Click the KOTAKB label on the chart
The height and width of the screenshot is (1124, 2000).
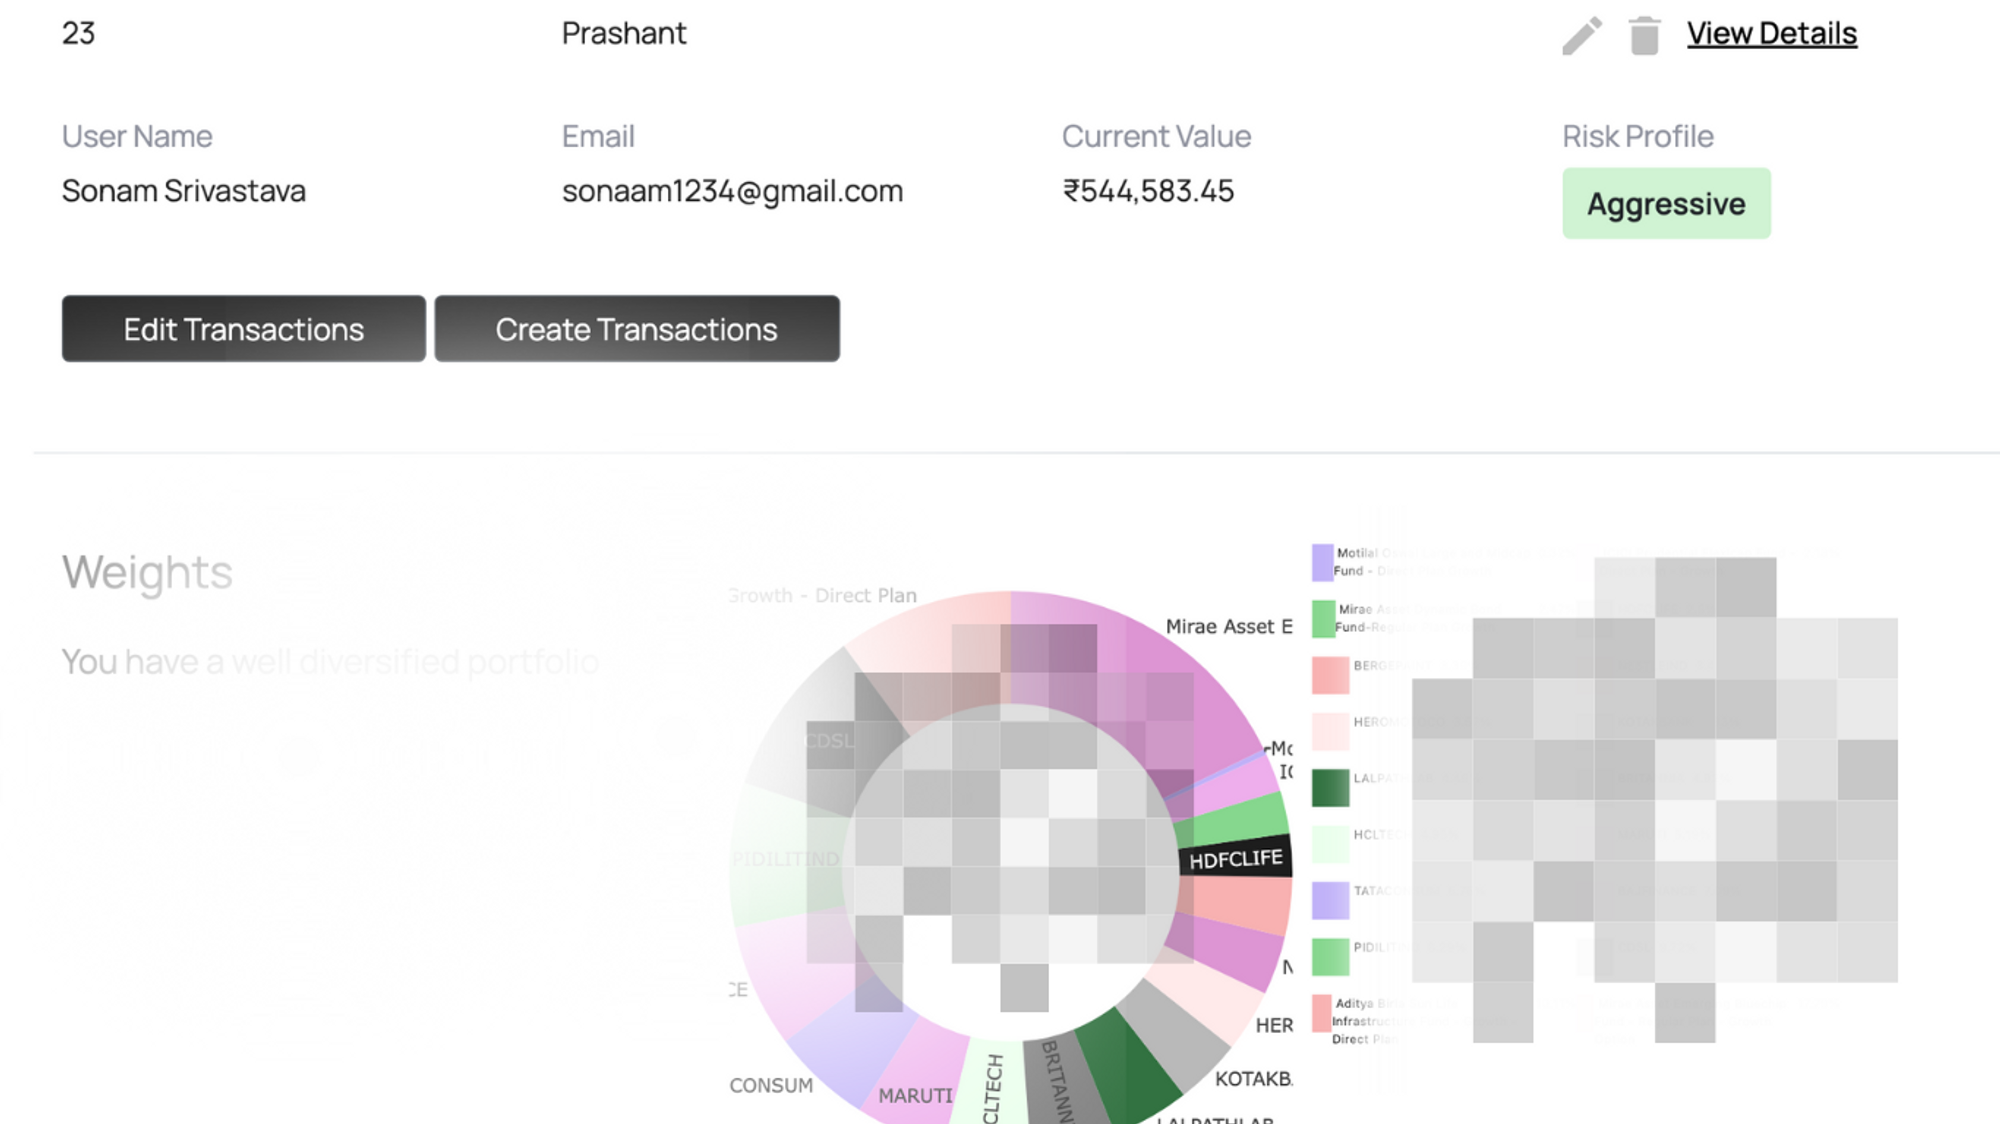[1253, 1079]
